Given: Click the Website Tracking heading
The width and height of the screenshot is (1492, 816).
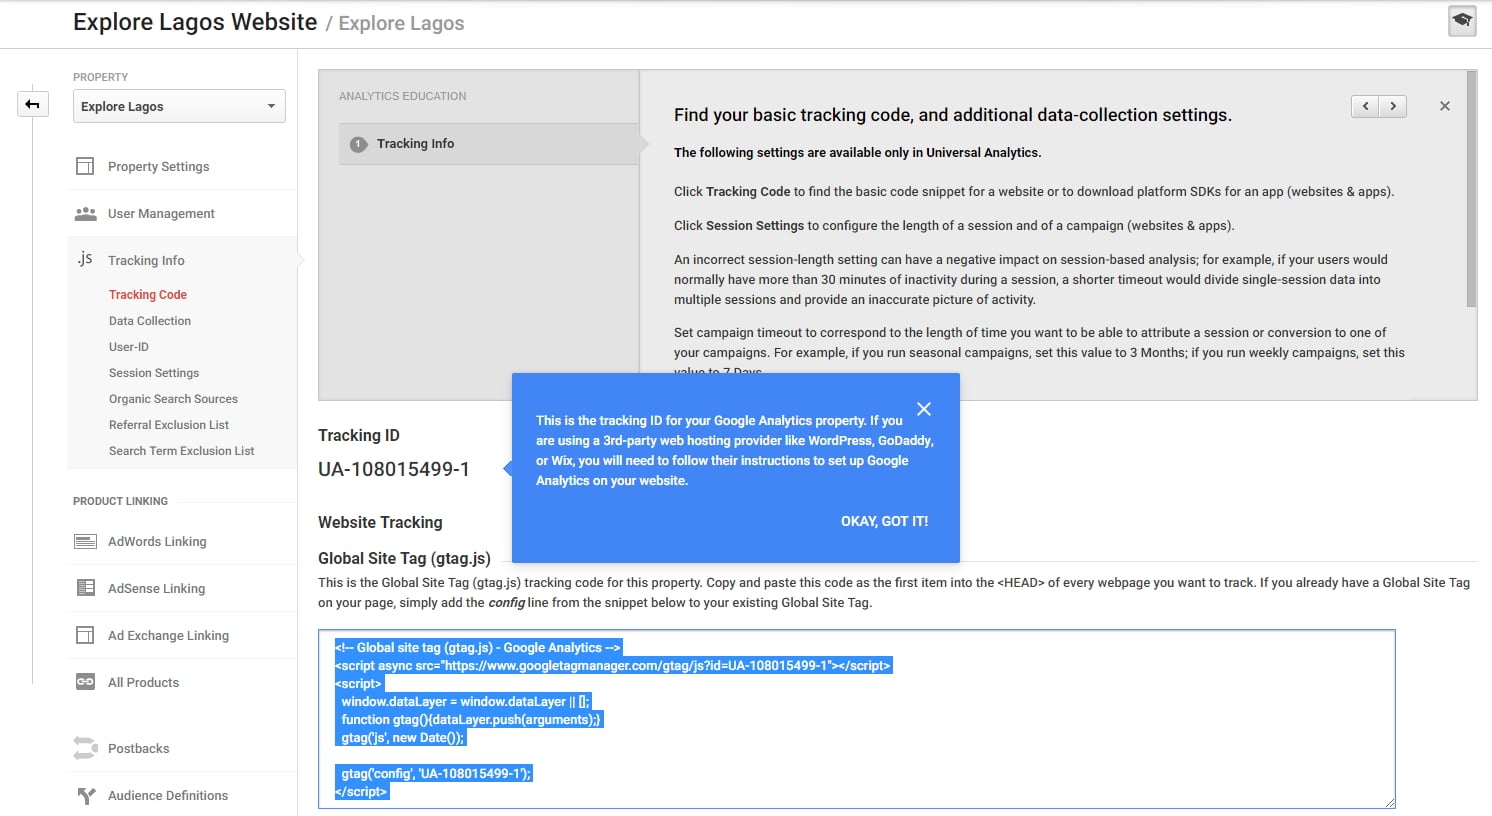Looking at the screenshot, I should point(380,522).
